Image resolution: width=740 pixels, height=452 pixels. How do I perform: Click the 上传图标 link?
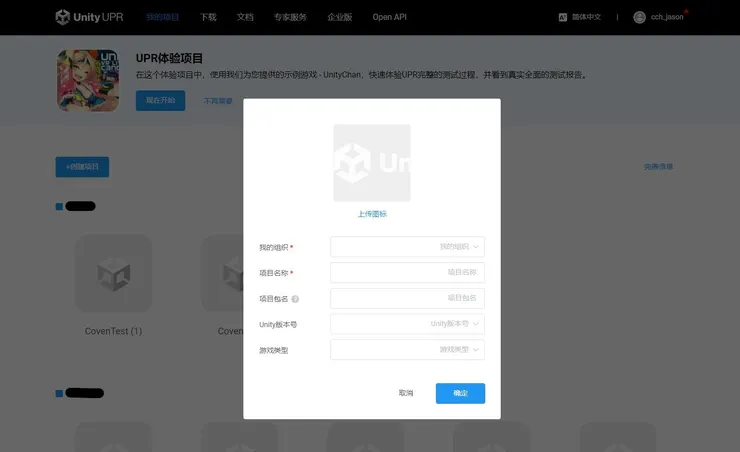(x=372, y=214)
